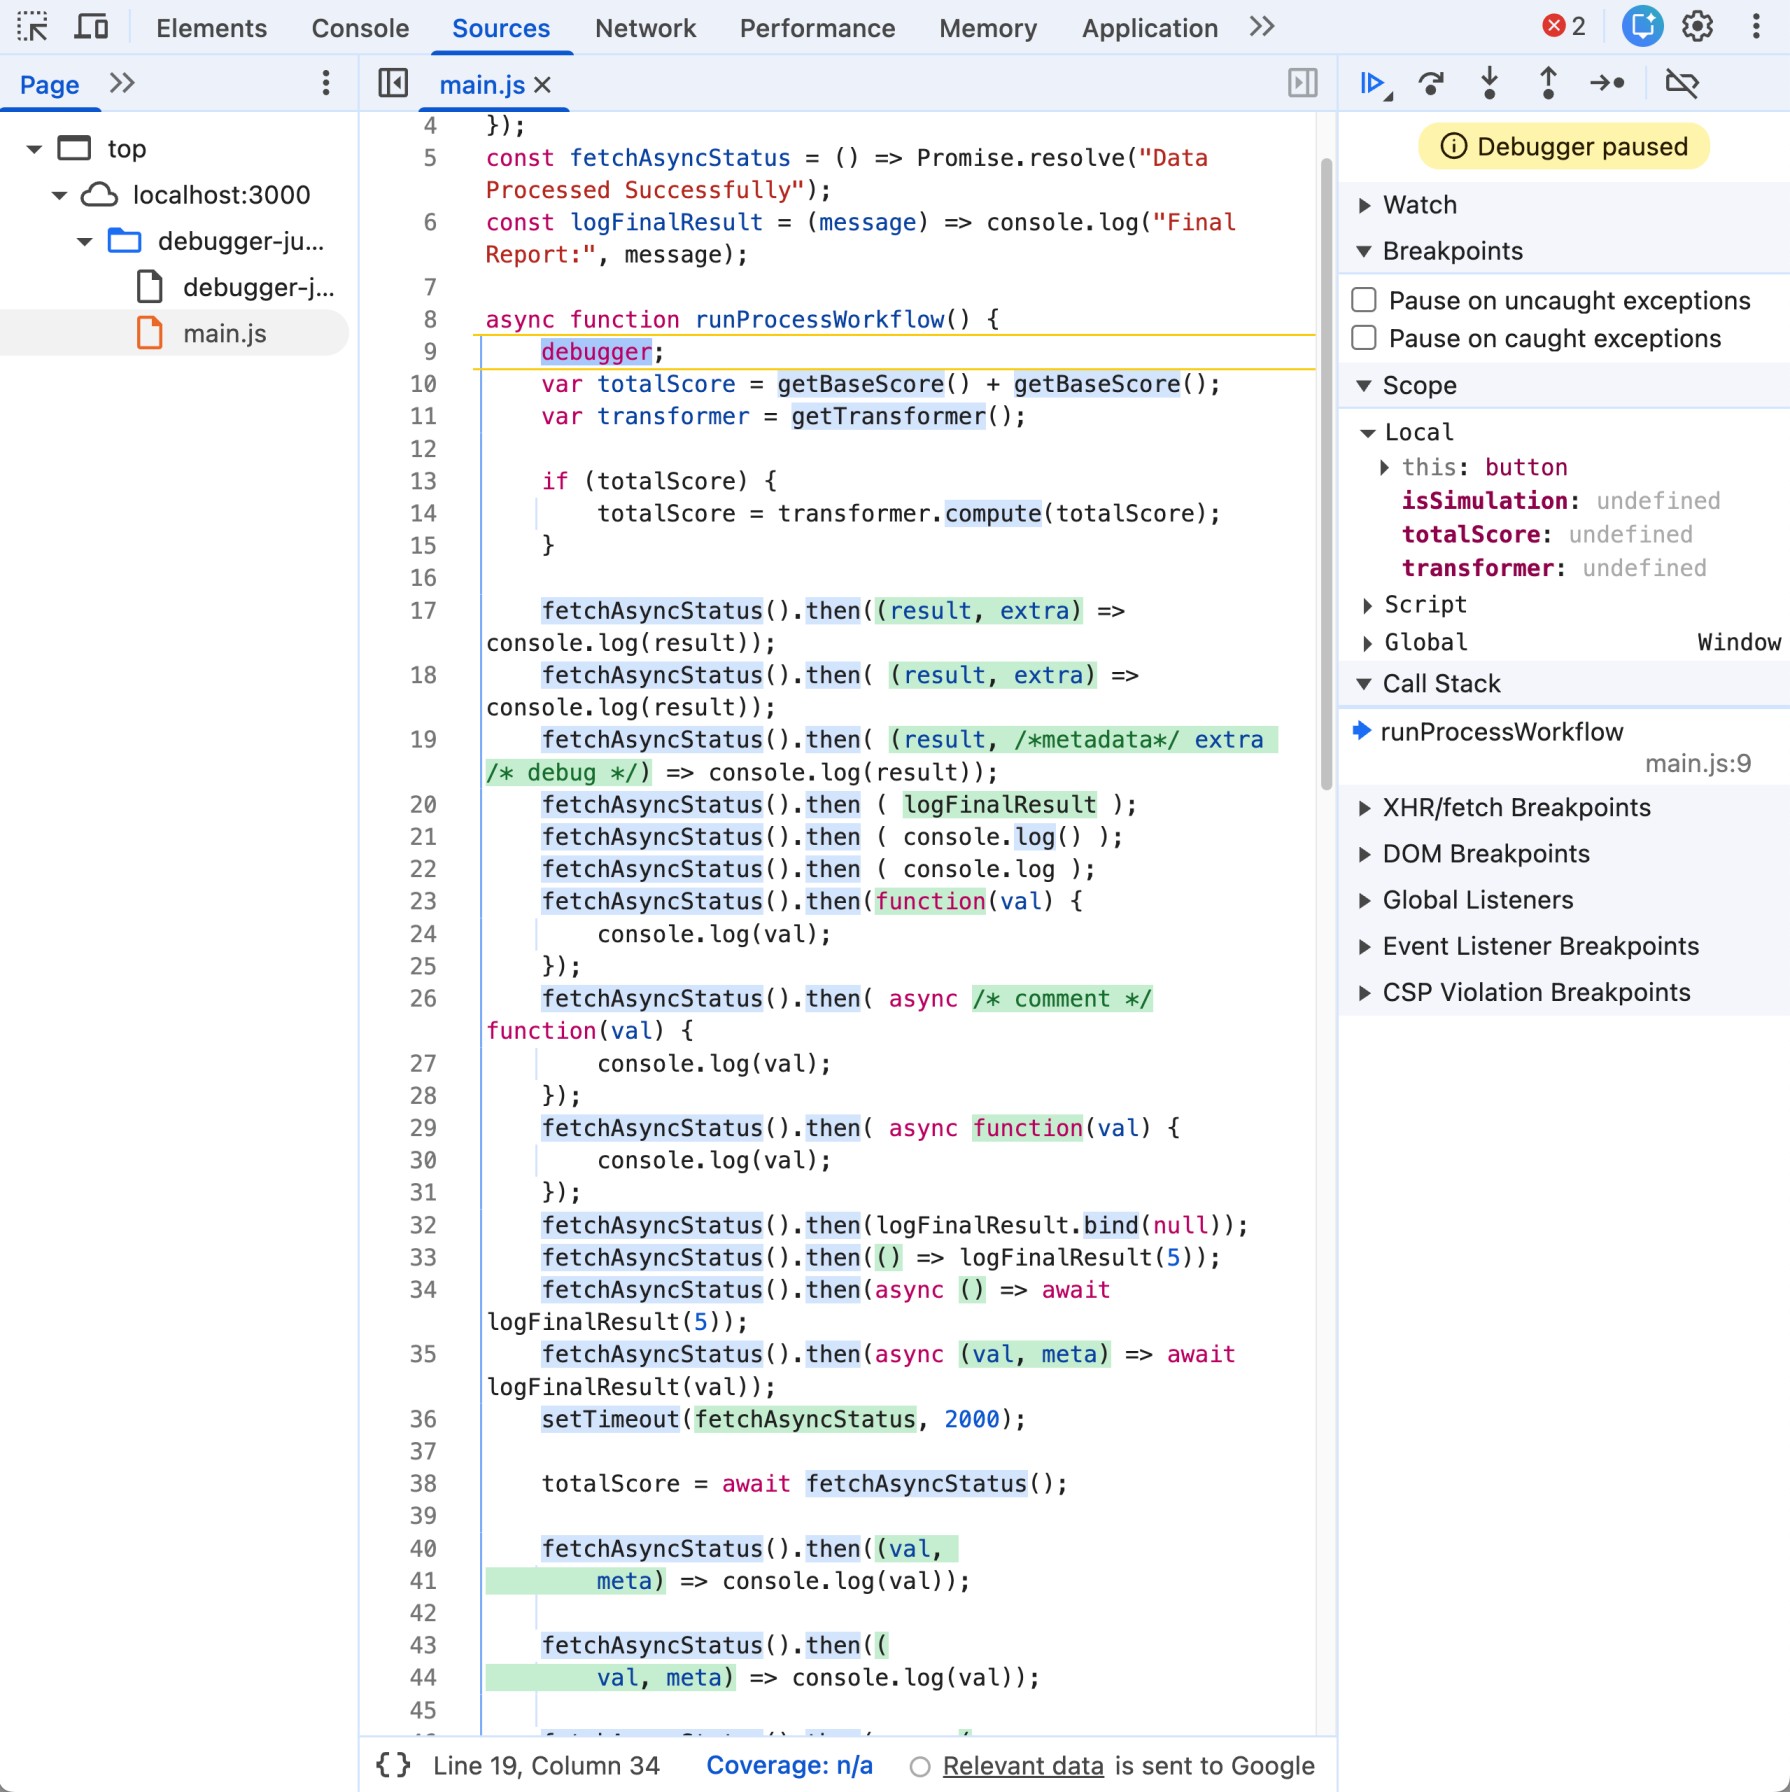This screenshot has height=1792, width=1790.
Task: Enable Pause on uncaught exceptions
Action: [1364, 300]
